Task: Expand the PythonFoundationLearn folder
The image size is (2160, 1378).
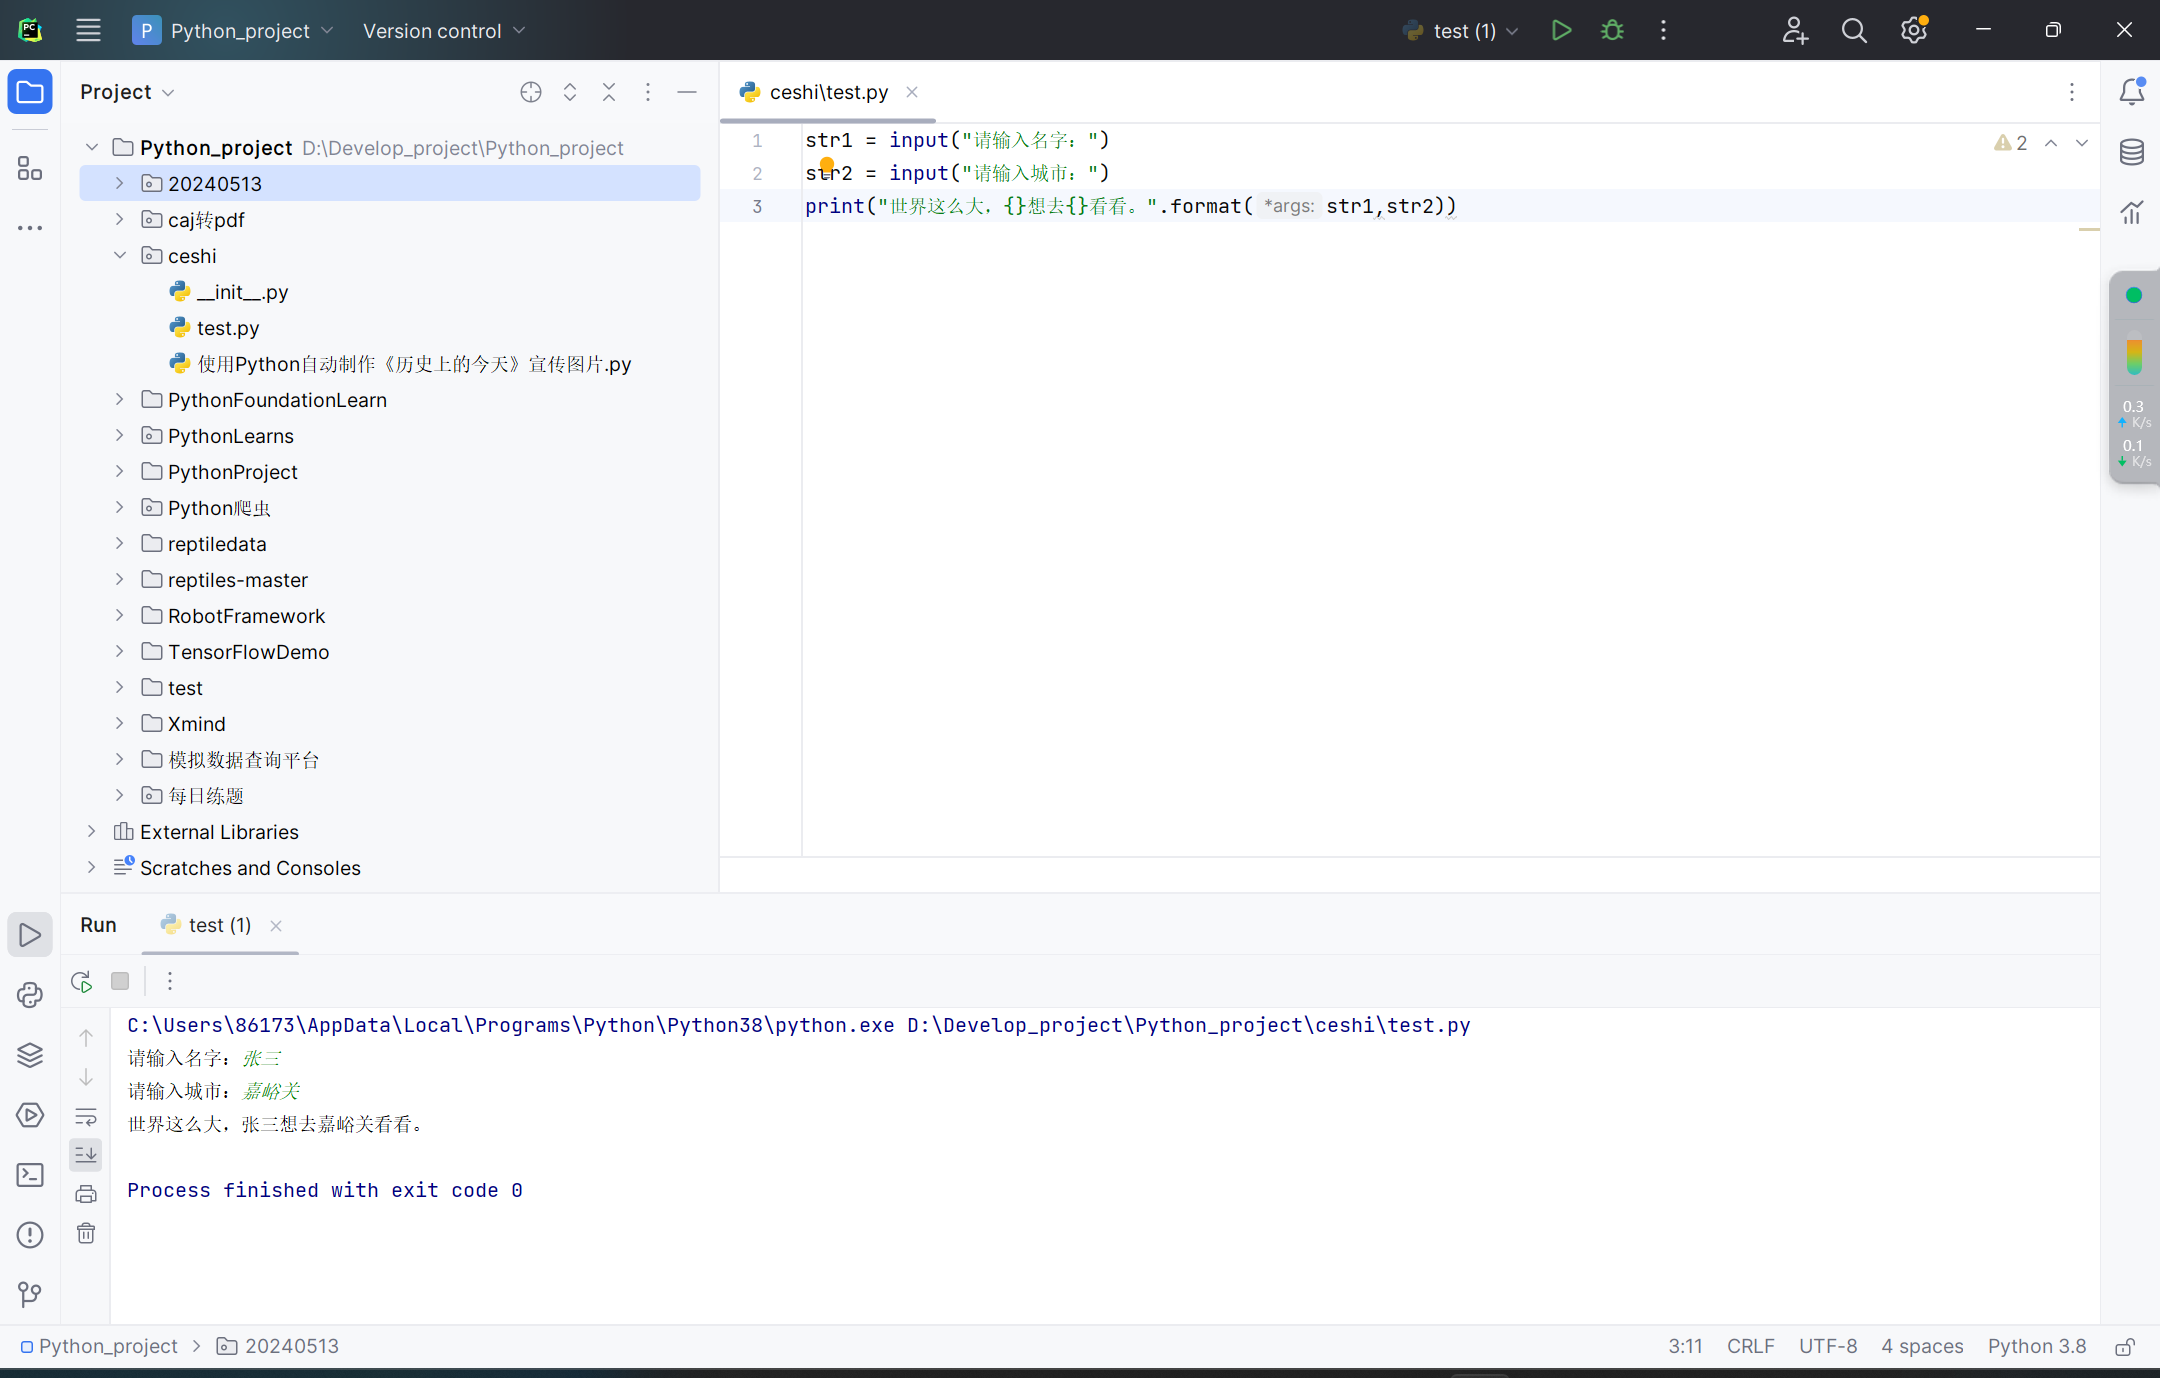Action: coord(119,399)
